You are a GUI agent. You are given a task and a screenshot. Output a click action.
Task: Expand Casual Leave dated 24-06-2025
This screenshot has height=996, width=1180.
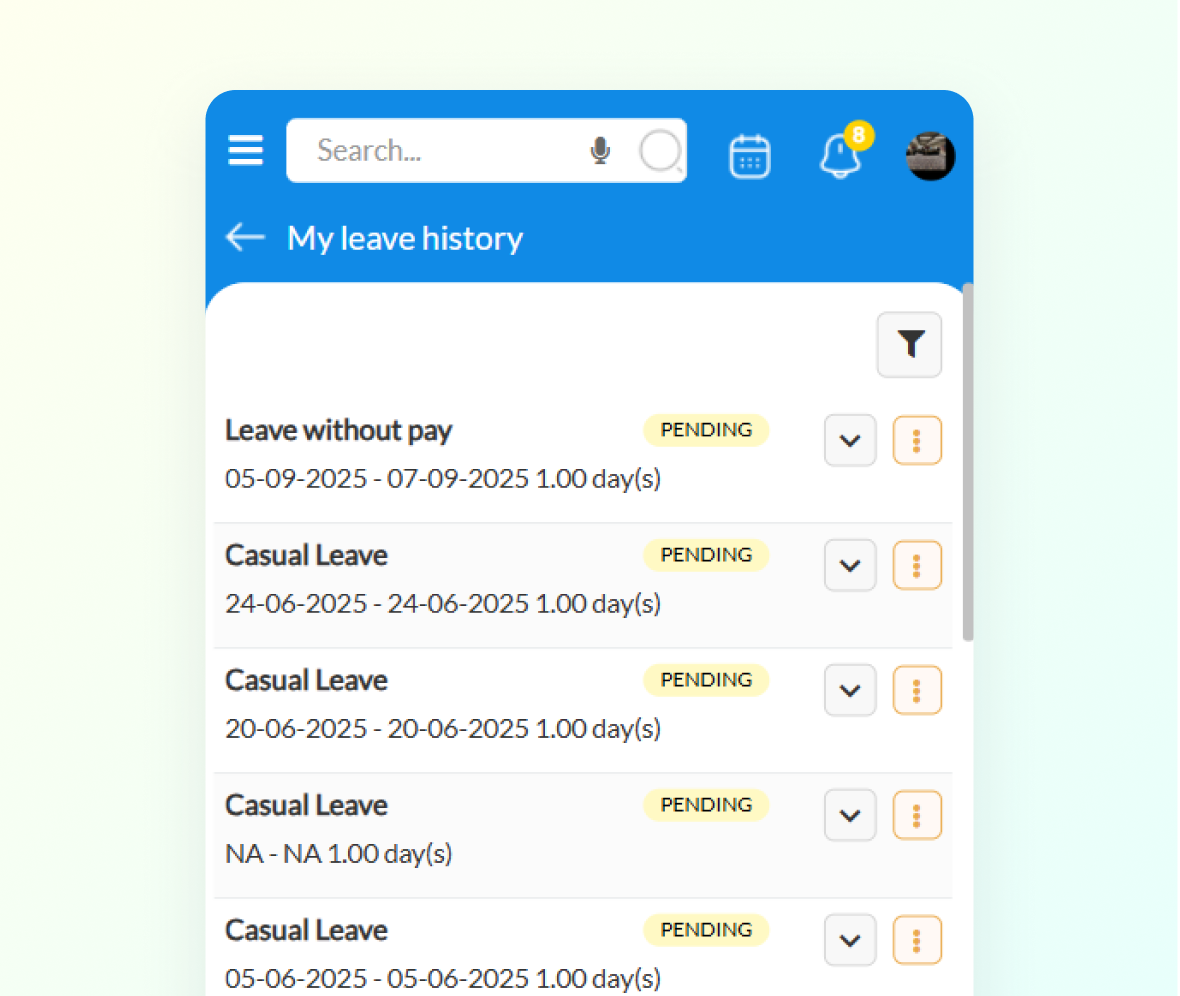coord(850,565)
